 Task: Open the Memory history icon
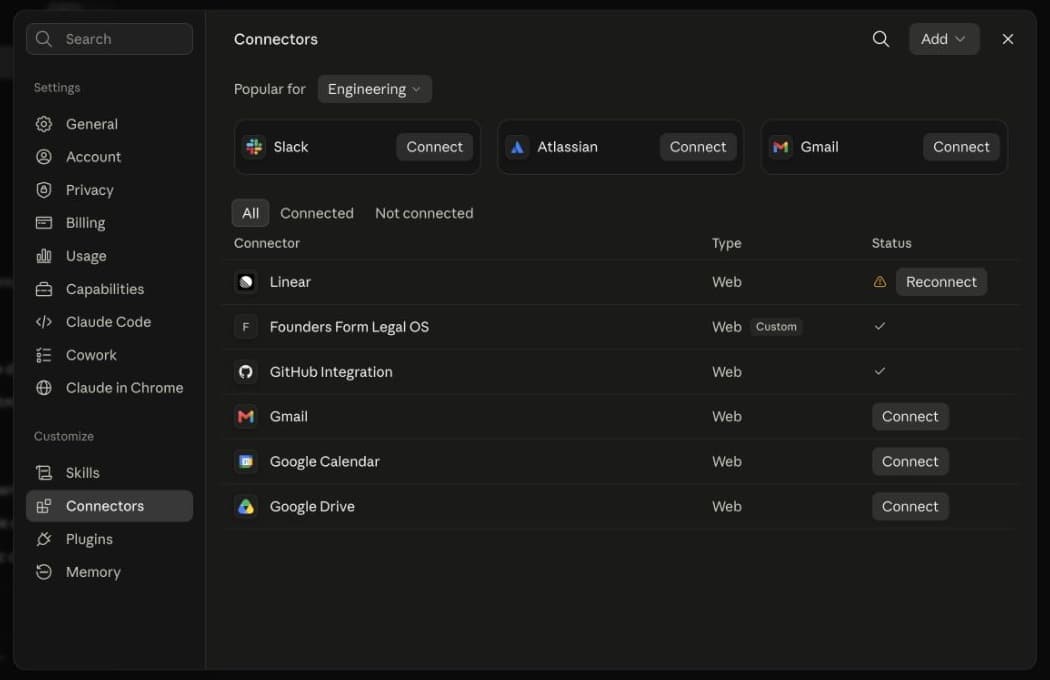[x=44, y=572]
